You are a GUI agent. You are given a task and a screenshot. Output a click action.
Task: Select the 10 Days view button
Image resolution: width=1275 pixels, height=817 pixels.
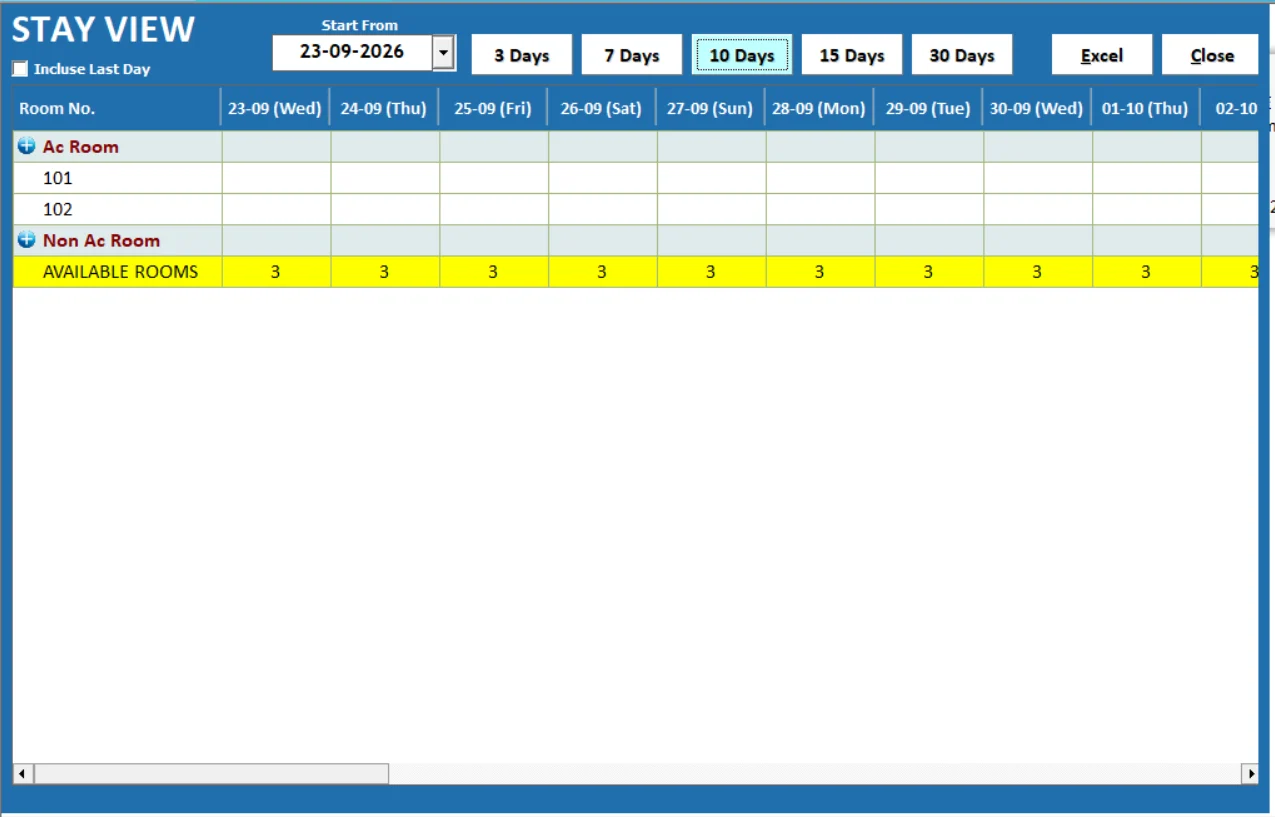742,55
